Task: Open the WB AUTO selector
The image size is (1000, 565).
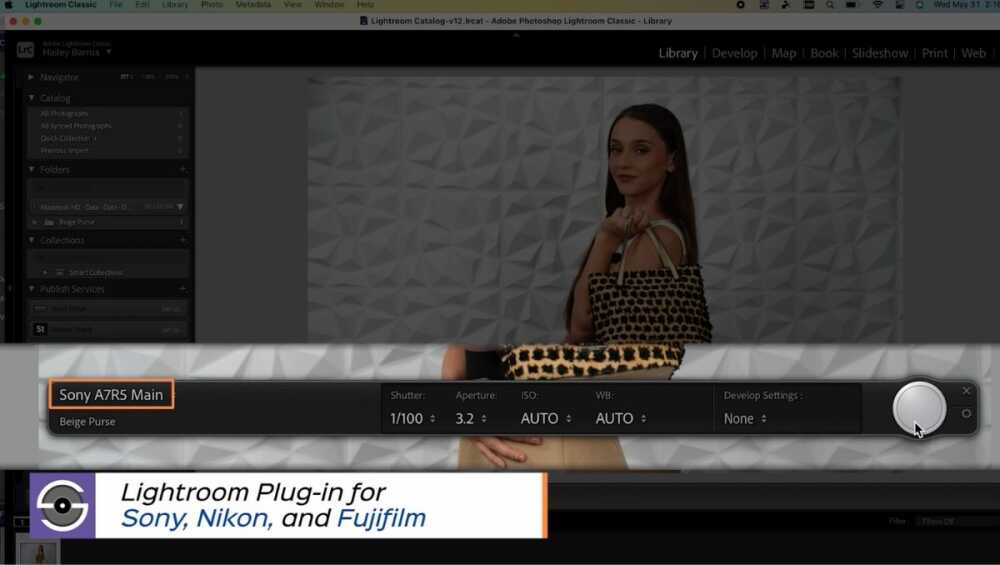Action: (621, 418)
